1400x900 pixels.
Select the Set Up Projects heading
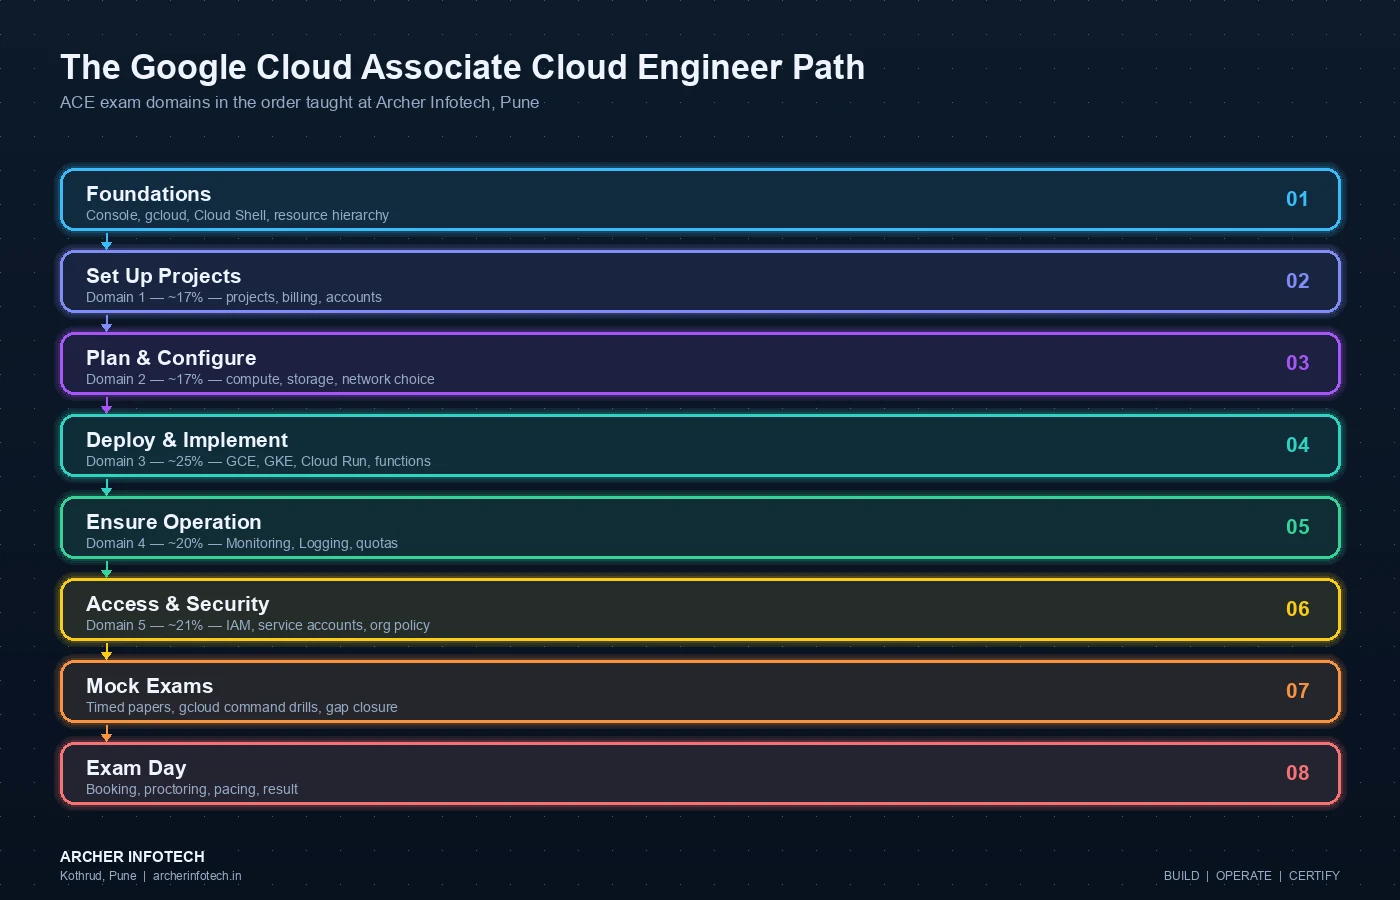click(163, 276)
